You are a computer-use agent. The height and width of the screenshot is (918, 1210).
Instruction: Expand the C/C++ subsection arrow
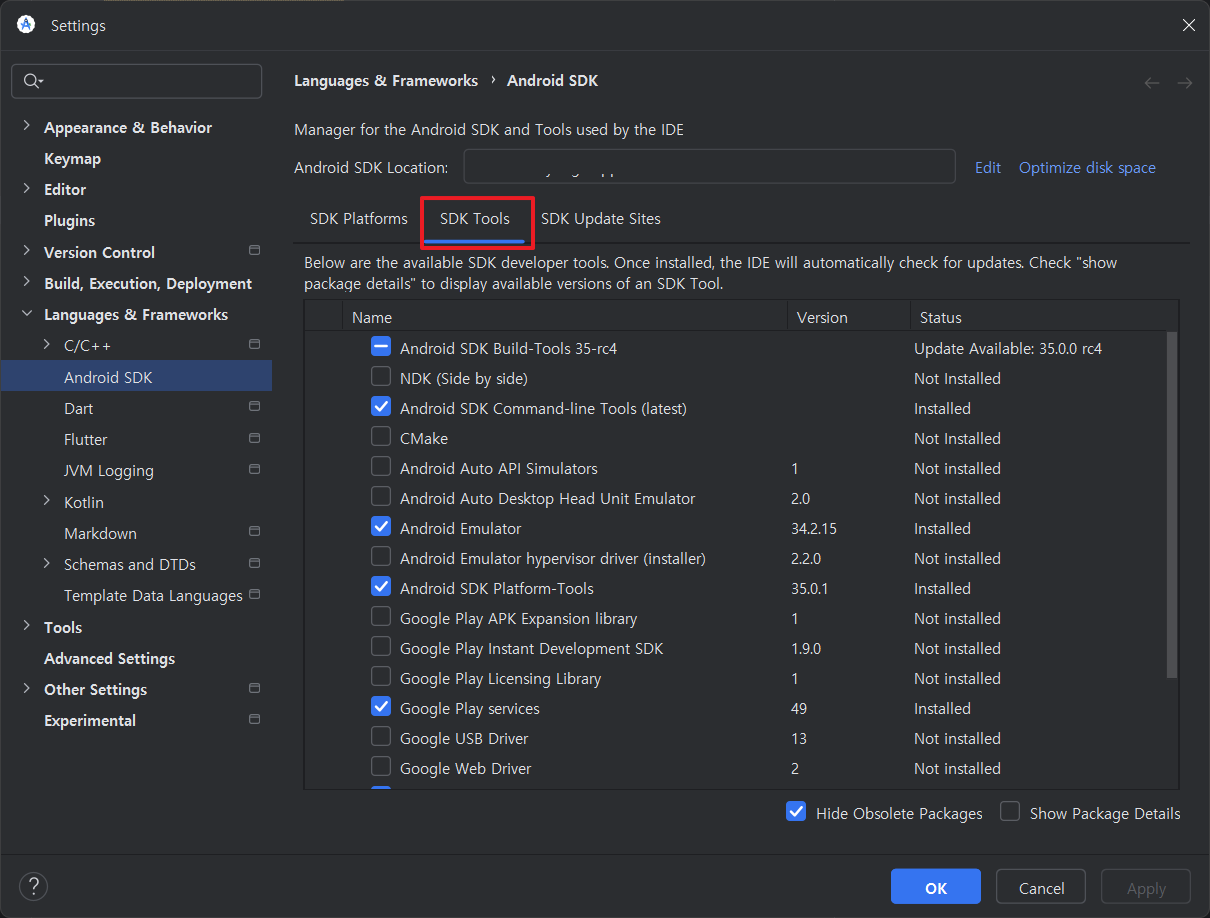pos(47,345)
